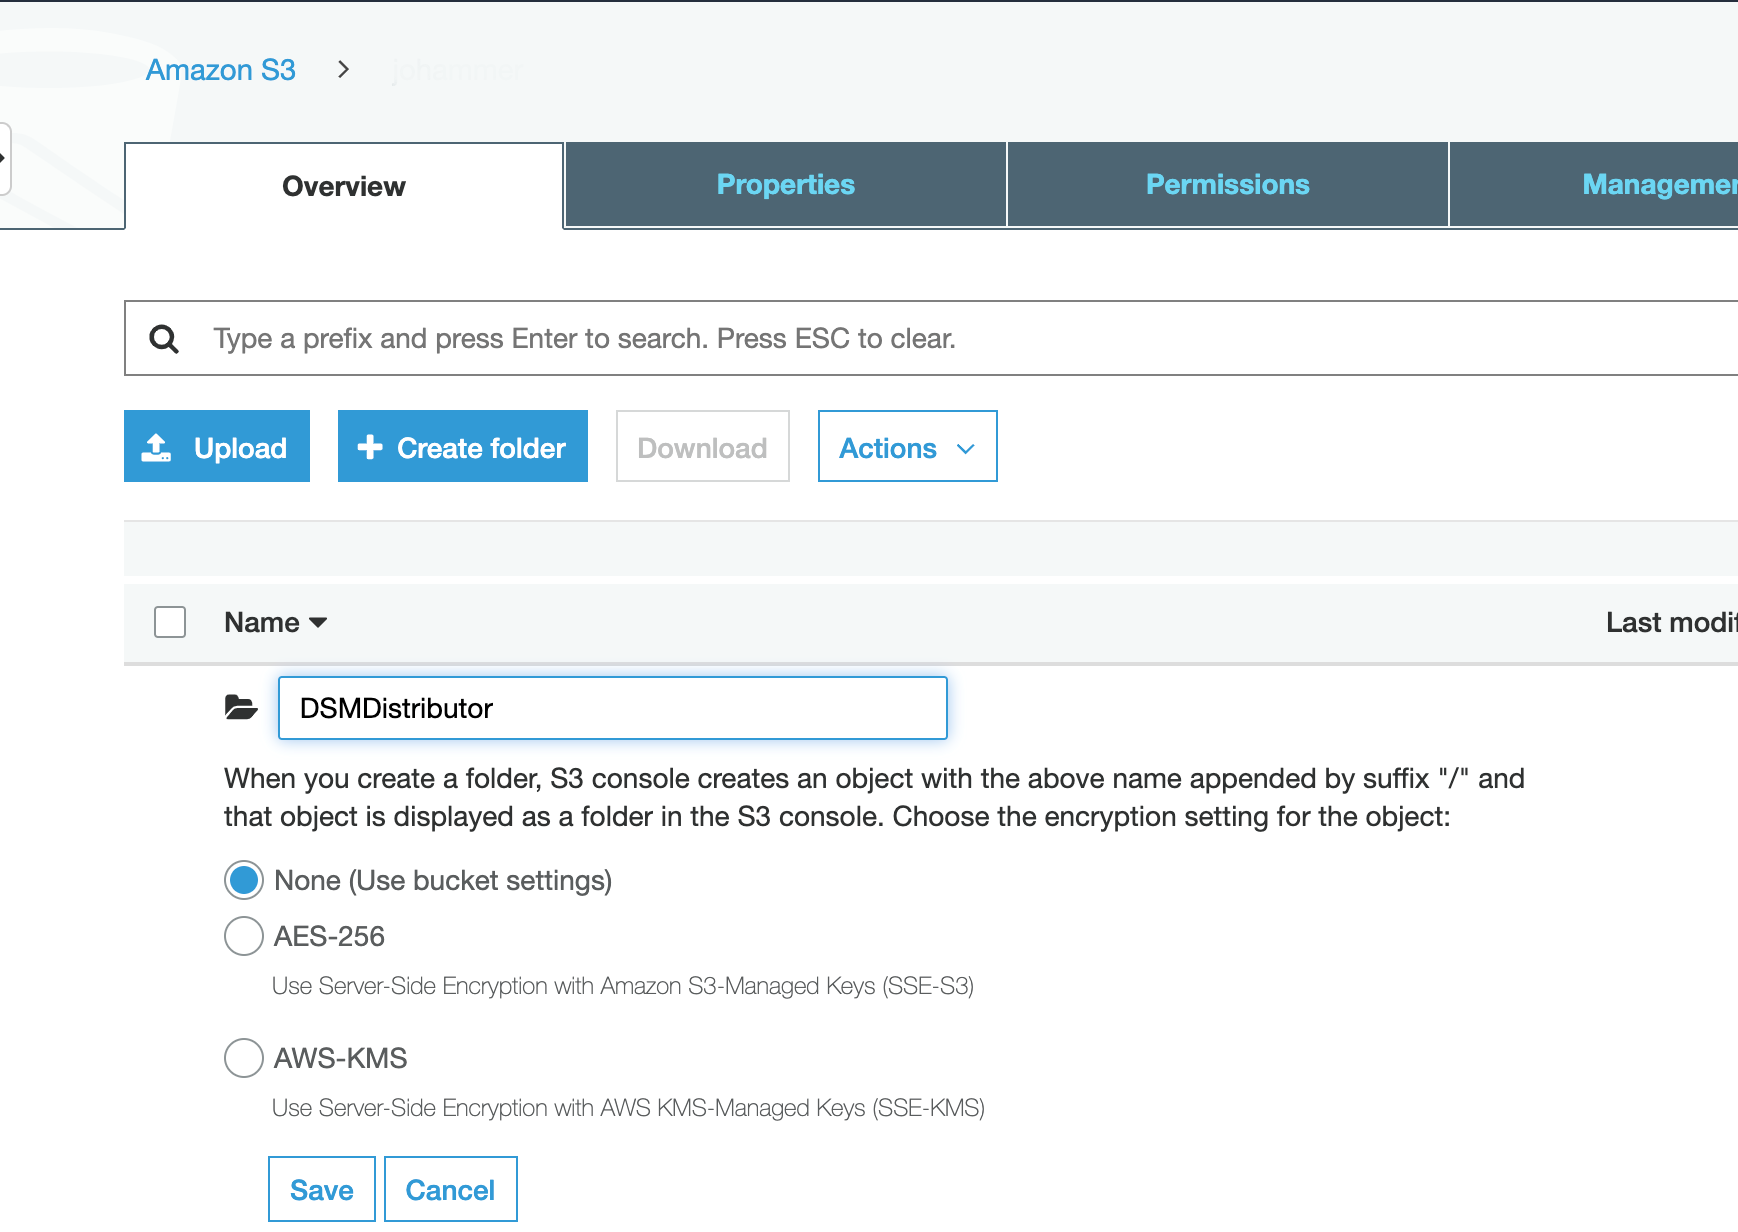The height and width of the screenshot is (1232, 1738).
Task: Click the magnifier search icon
Action: (x=164, y=339)
